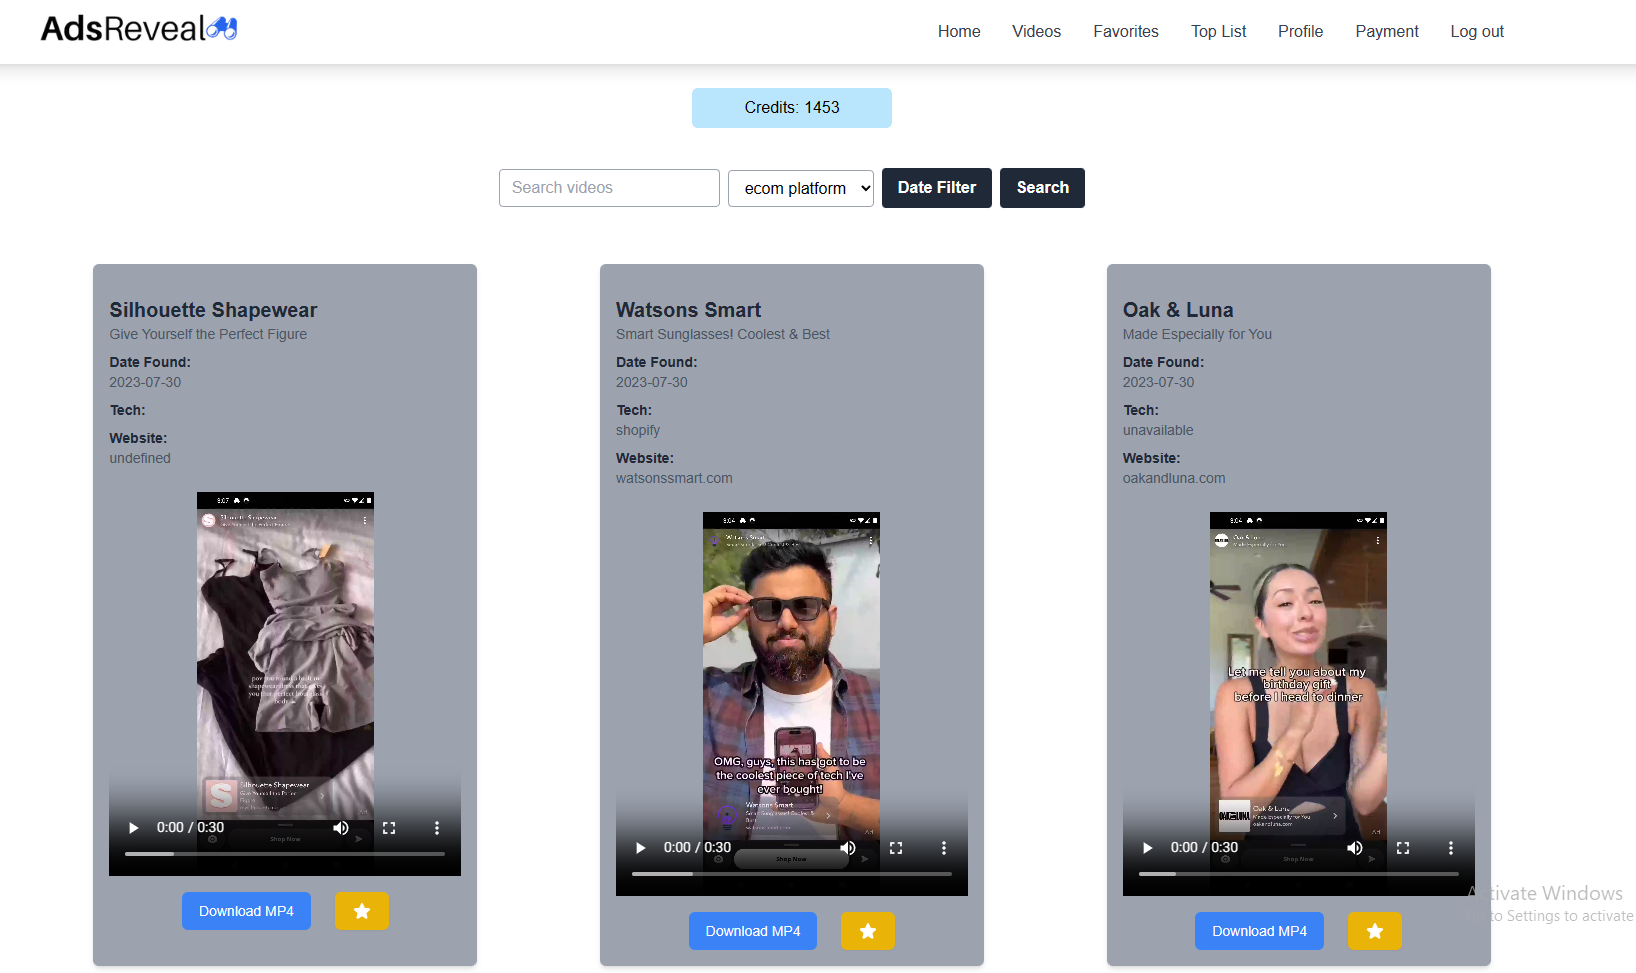Seek on Silhouette Shapewear video progress bar
This screenshot has width=1636, height=973.
pyautogui.click(x=285, y=854)
